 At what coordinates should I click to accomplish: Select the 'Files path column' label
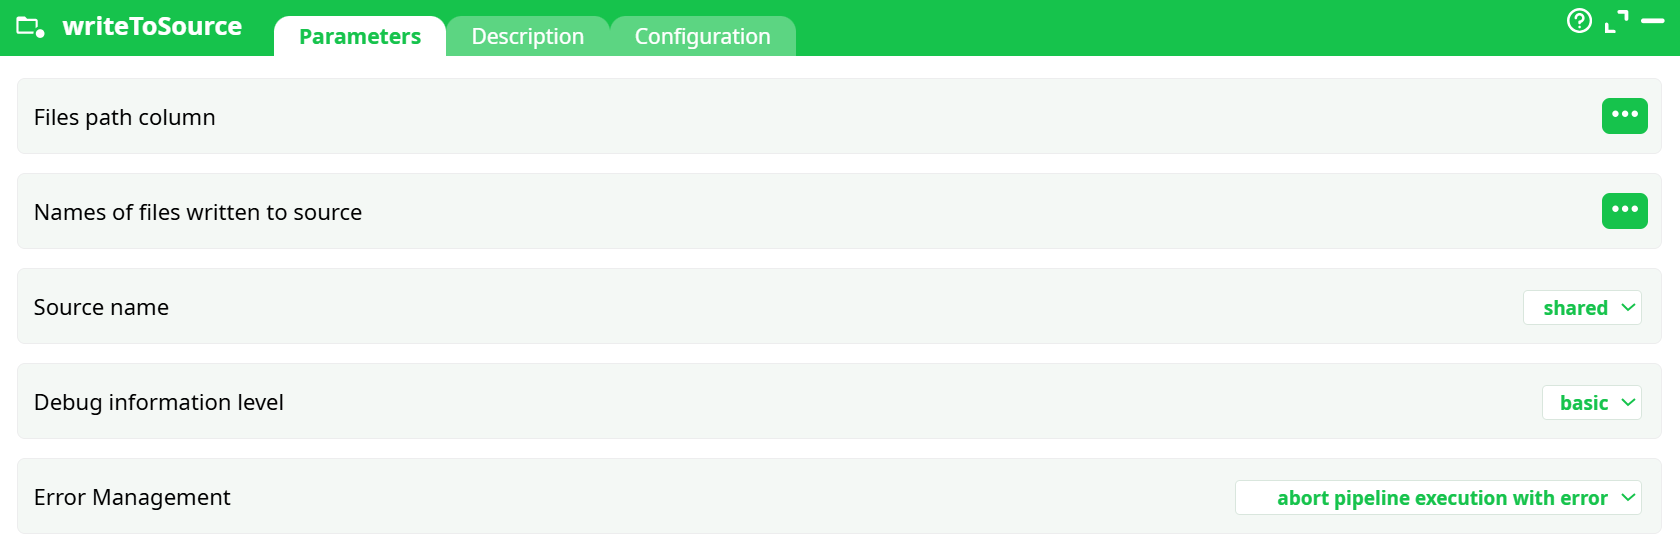click(x=125, y=118)
